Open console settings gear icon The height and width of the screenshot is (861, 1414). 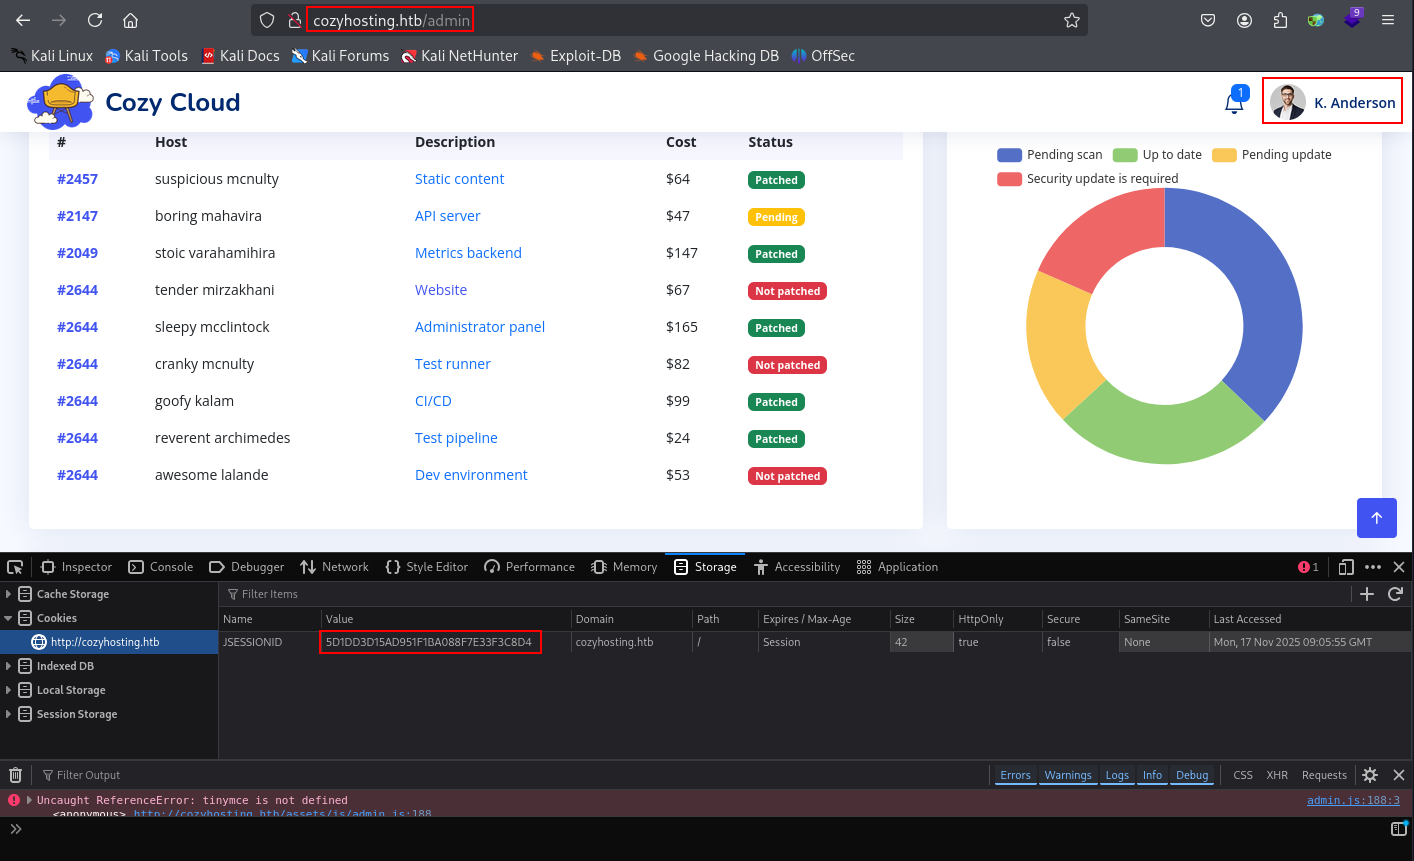[1370, 775]
